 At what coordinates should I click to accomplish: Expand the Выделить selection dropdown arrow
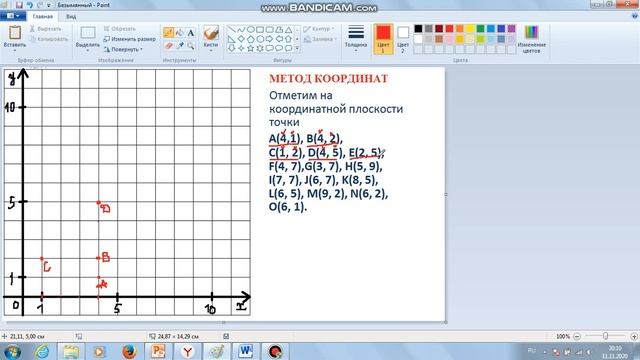(x=87, y=51)
